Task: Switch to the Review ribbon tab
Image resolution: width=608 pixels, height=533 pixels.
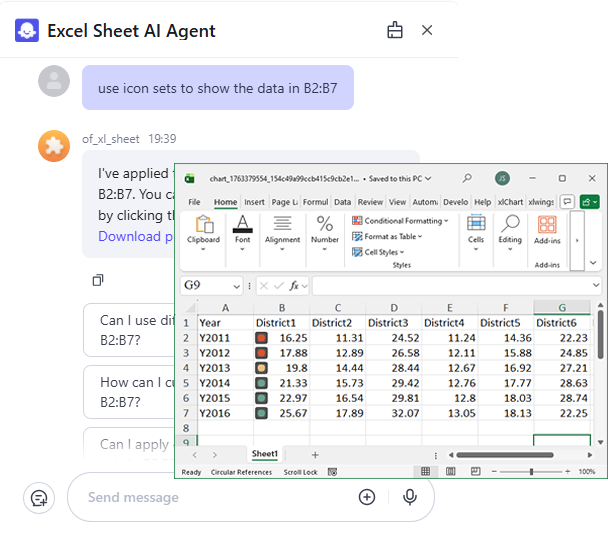Action: 370,202
